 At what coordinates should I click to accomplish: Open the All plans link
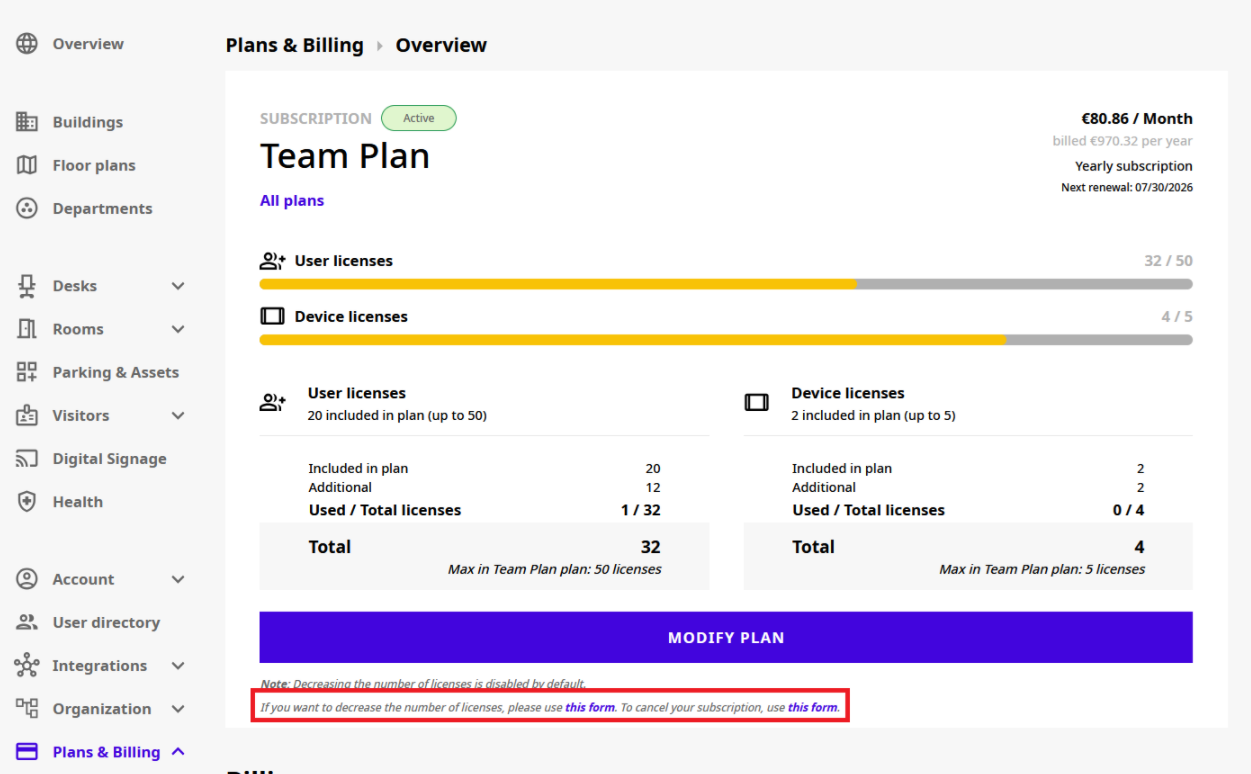coord(292,200)
